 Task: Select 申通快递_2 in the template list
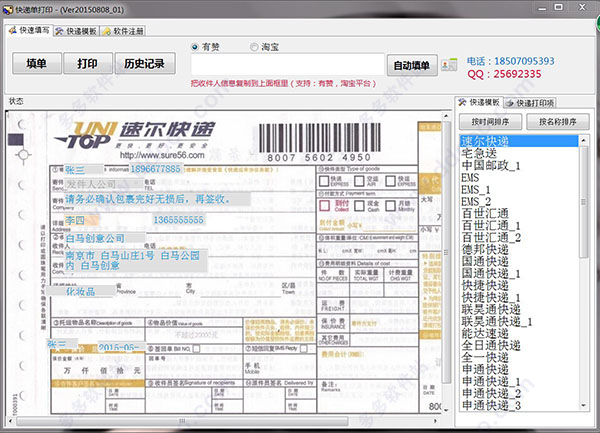pyautogui.click(x=519, y=394)
